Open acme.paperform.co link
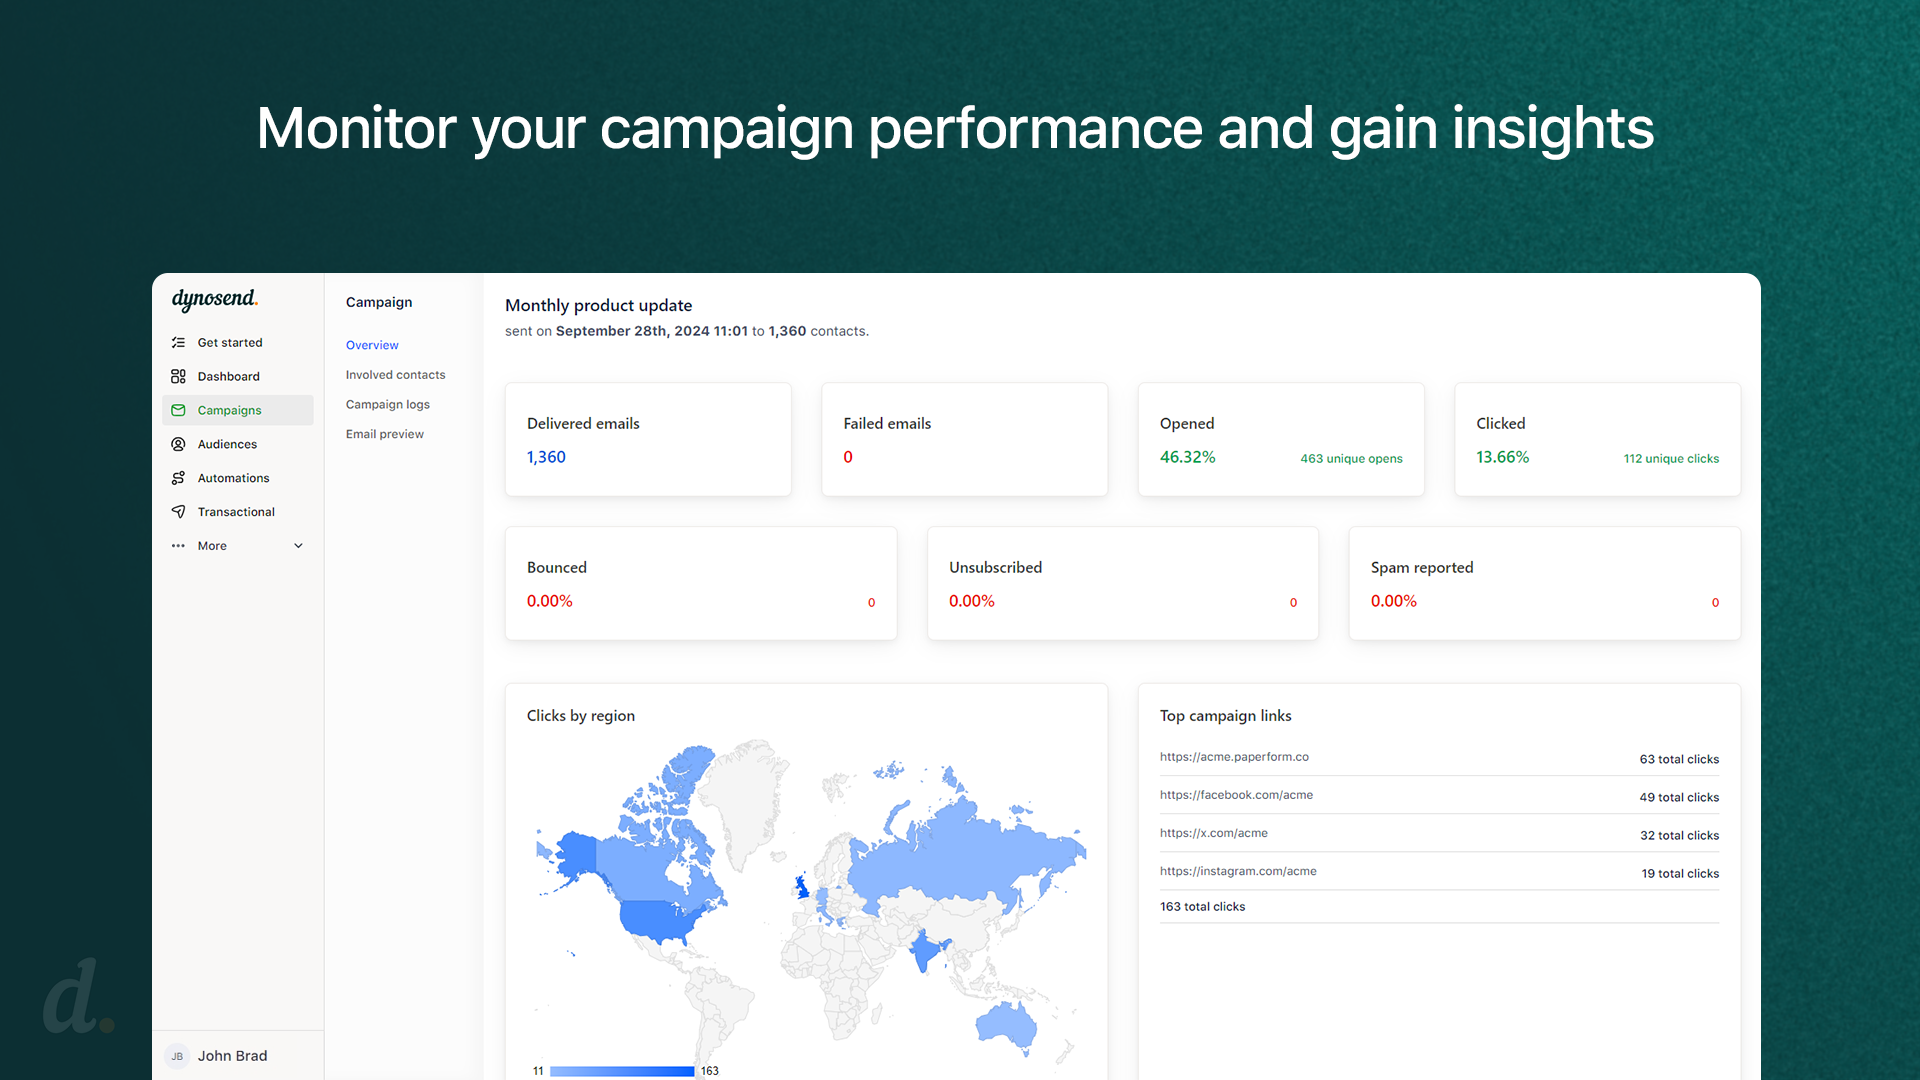Screen dimensions: 1920x1080 click(1234, 757)
